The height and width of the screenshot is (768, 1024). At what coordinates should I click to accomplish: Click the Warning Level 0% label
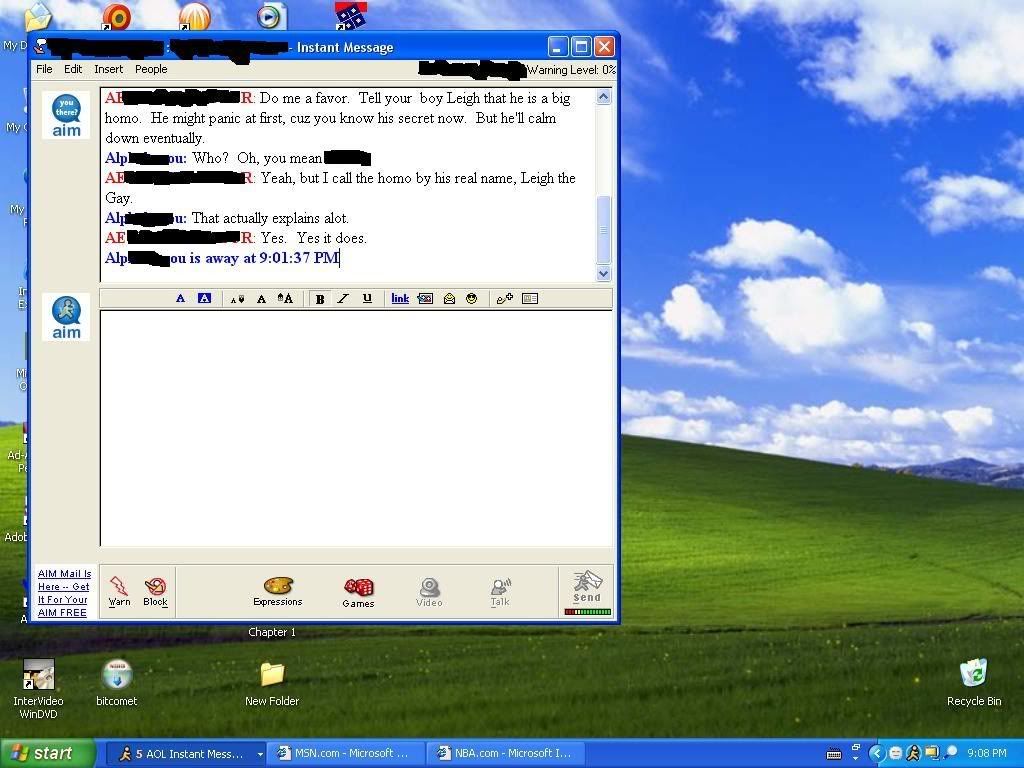coord(571,70)
